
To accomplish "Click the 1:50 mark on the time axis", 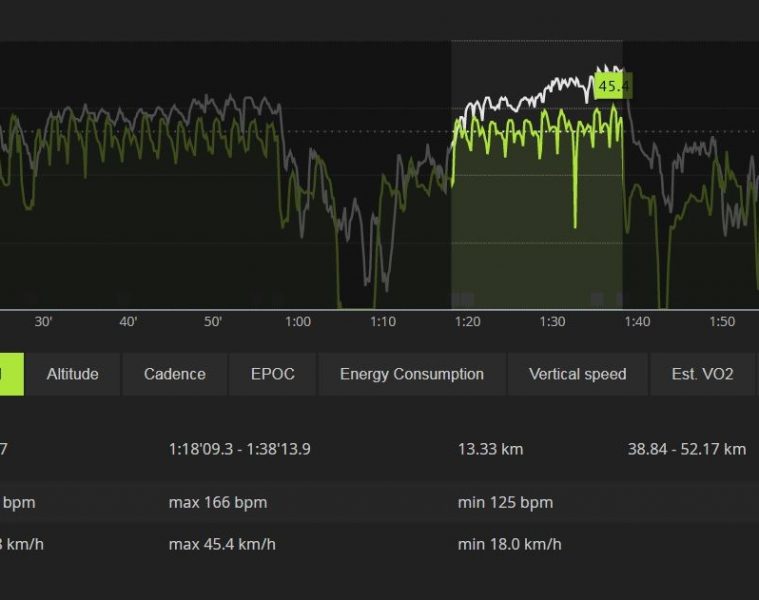I will pyautogui.click(x=722, y=322).
